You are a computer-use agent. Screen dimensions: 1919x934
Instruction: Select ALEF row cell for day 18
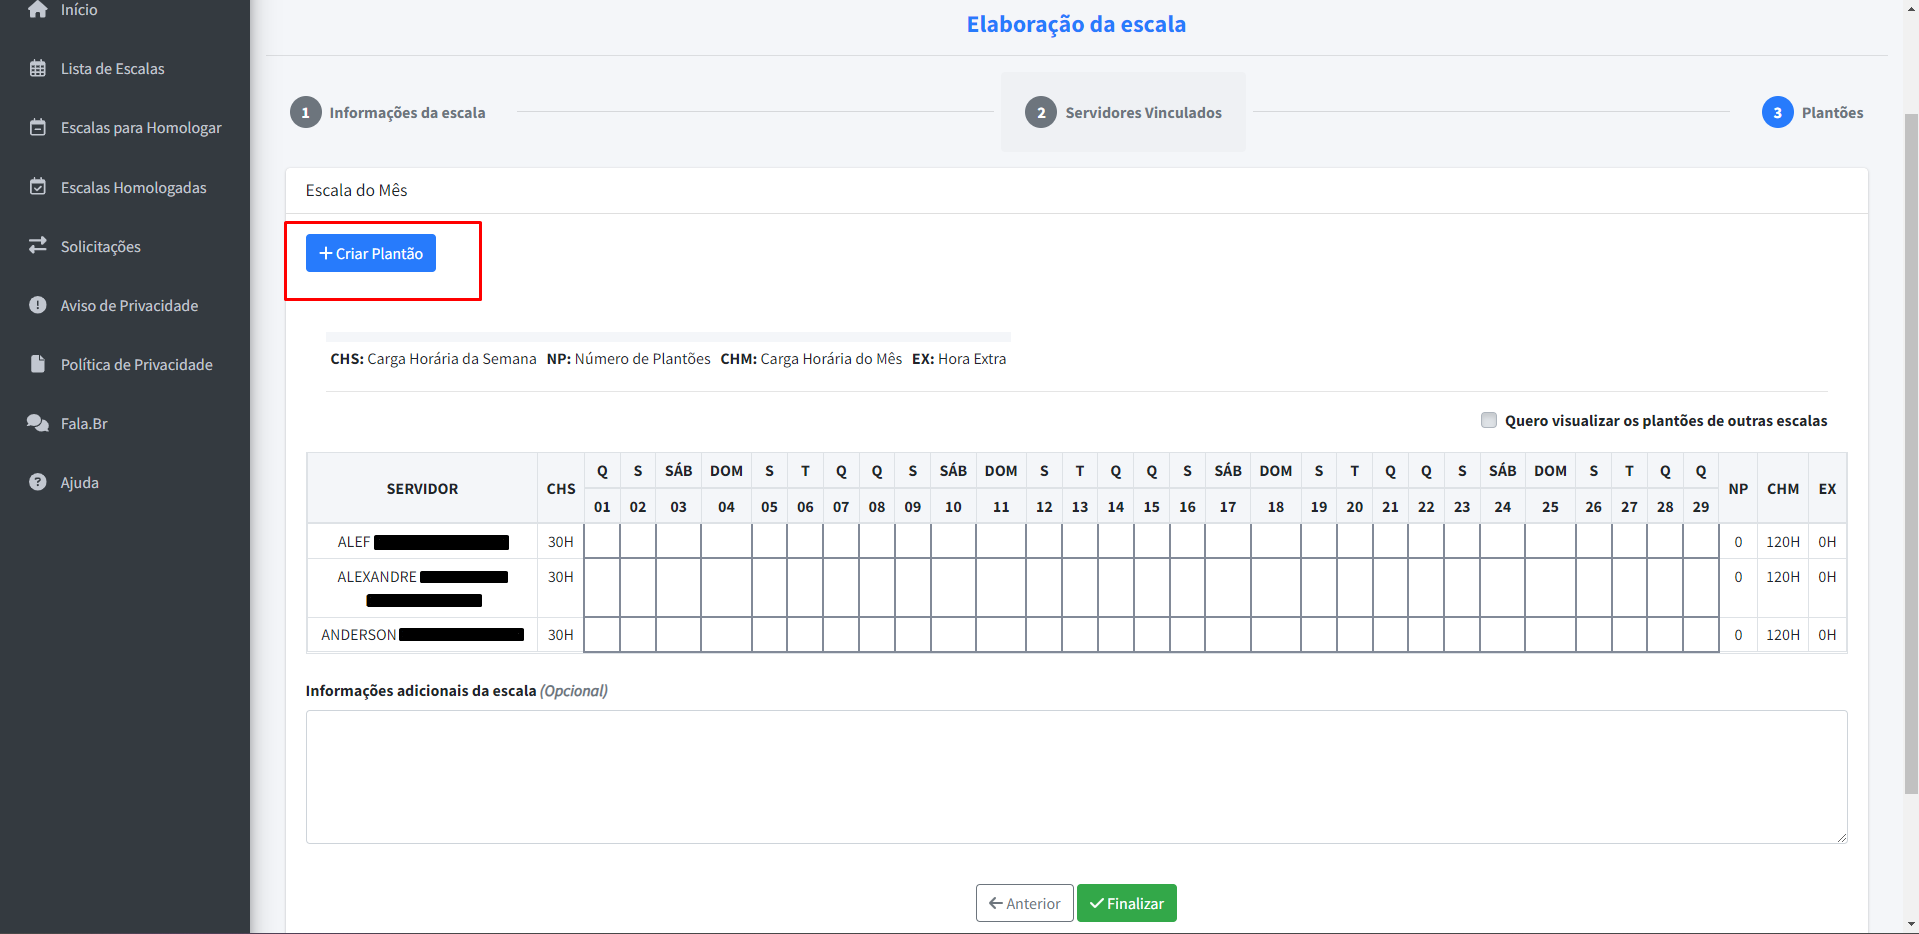coord(1276,542)
